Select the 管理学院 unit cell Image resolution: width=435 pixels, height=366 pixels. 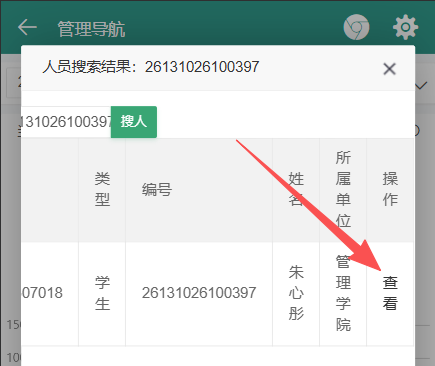click(343, 294)
